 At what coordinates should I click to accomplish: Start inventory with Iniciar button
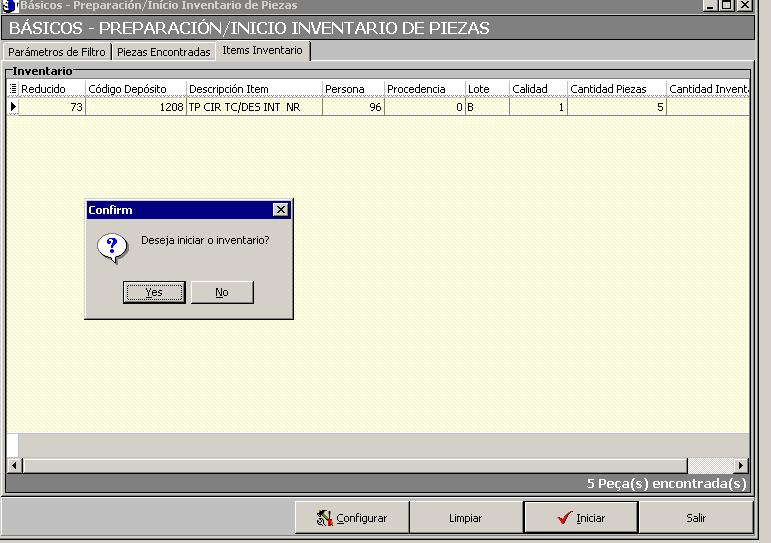(581, 518)
